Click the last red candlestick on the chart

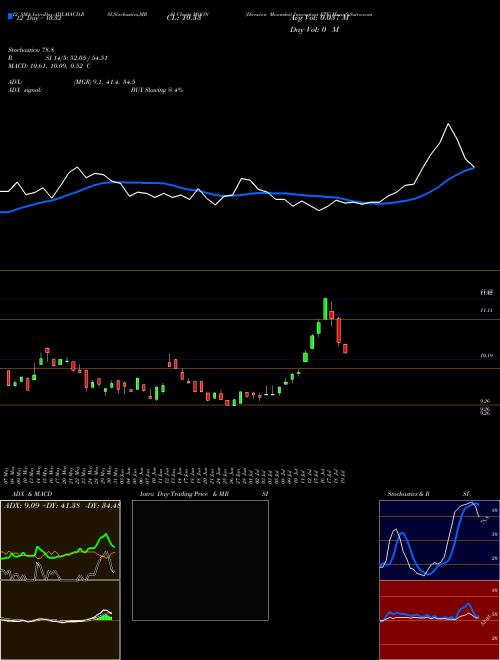tap(346, 349)
